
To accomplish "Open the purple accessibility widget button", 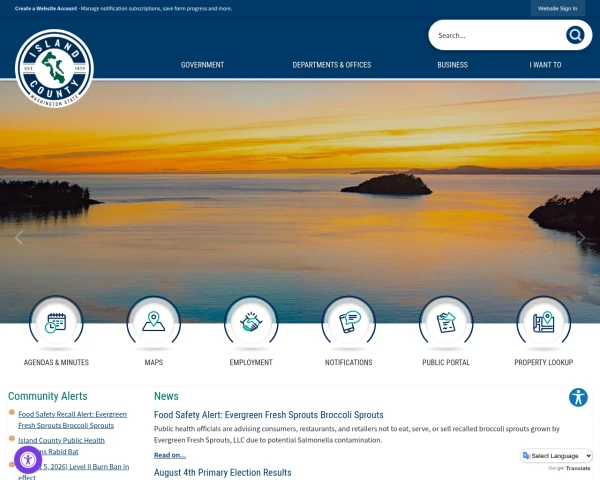I will point(28,460).
